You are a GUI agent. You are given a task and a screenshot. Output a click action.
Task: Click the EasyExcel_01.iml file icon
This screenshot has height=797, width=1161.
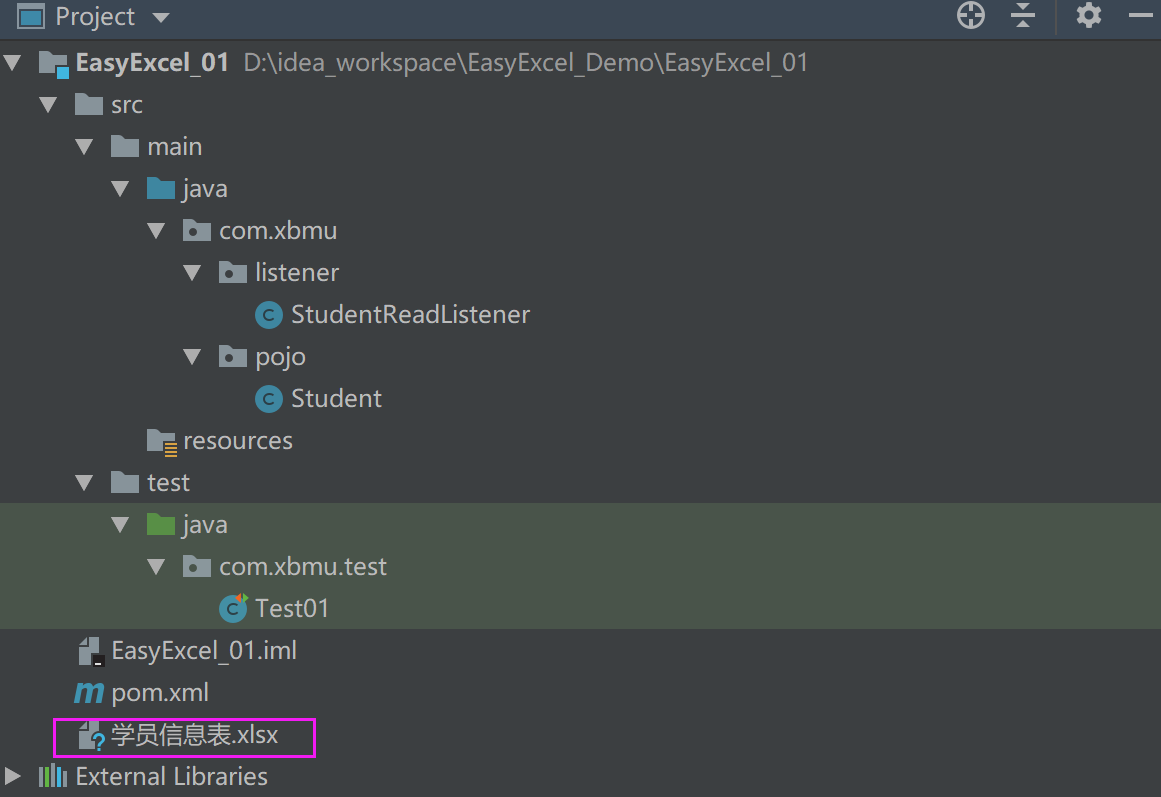click(x=90, y=651)
